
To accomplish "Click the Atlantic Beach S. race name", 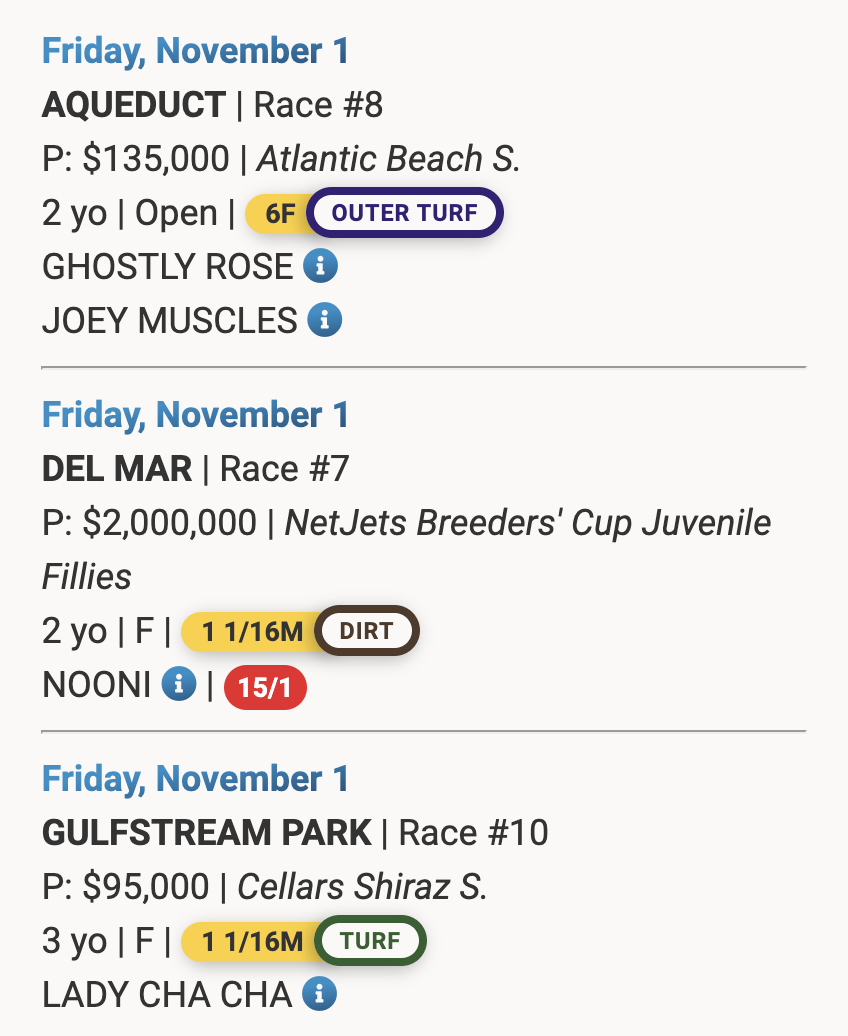I will coord(389,159).
